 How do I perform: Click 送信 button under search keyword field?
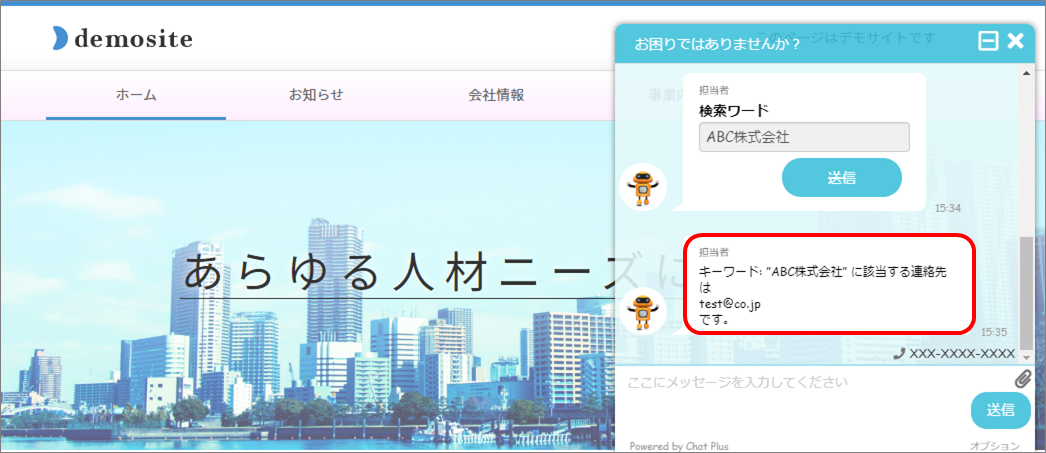coord(842,177)
